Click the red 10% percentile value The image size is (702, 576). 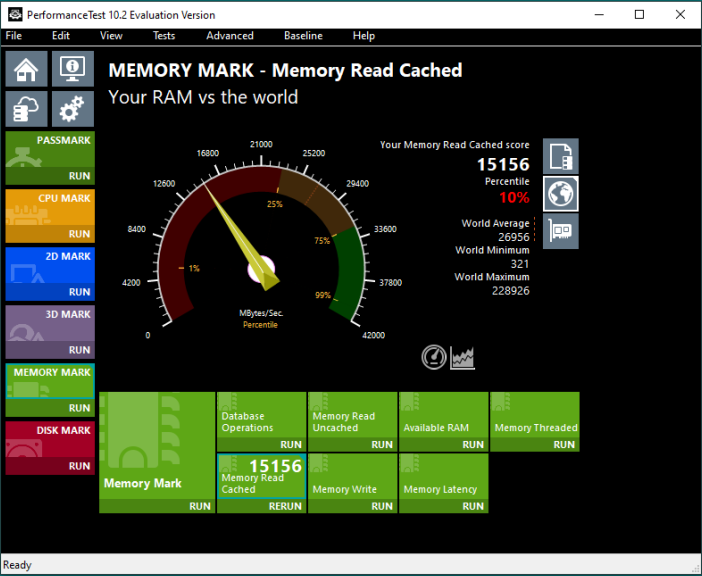(x=514, y=197)
